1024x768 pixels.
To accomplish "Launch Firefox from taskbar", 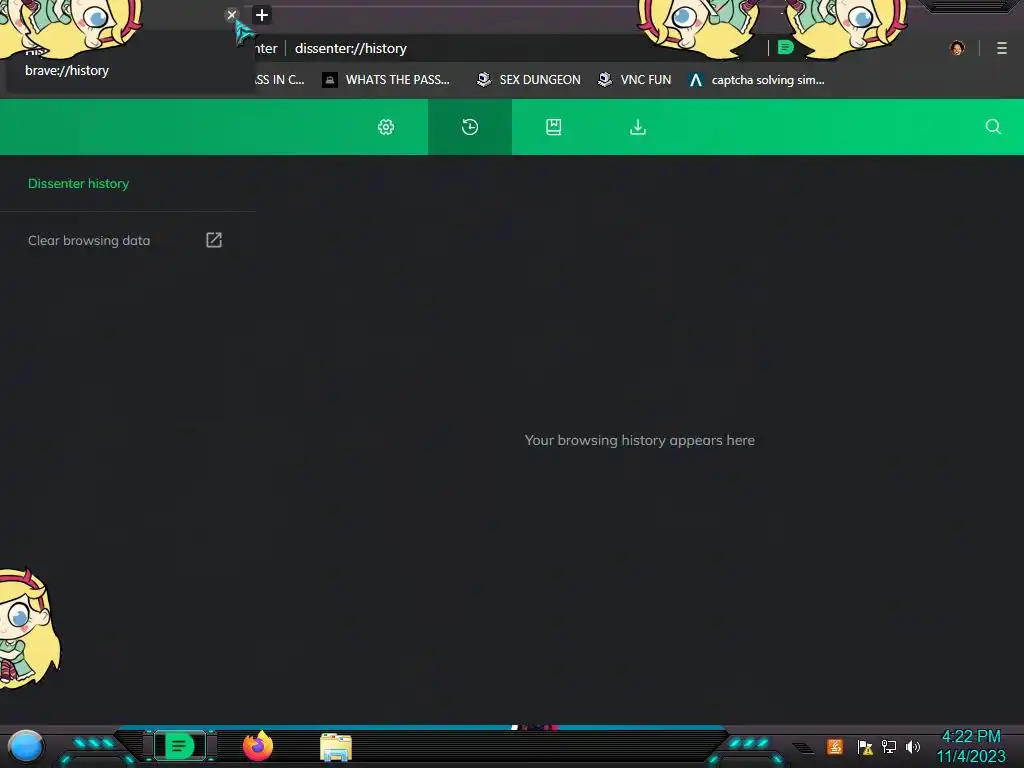I will click(x=258, y=746).
